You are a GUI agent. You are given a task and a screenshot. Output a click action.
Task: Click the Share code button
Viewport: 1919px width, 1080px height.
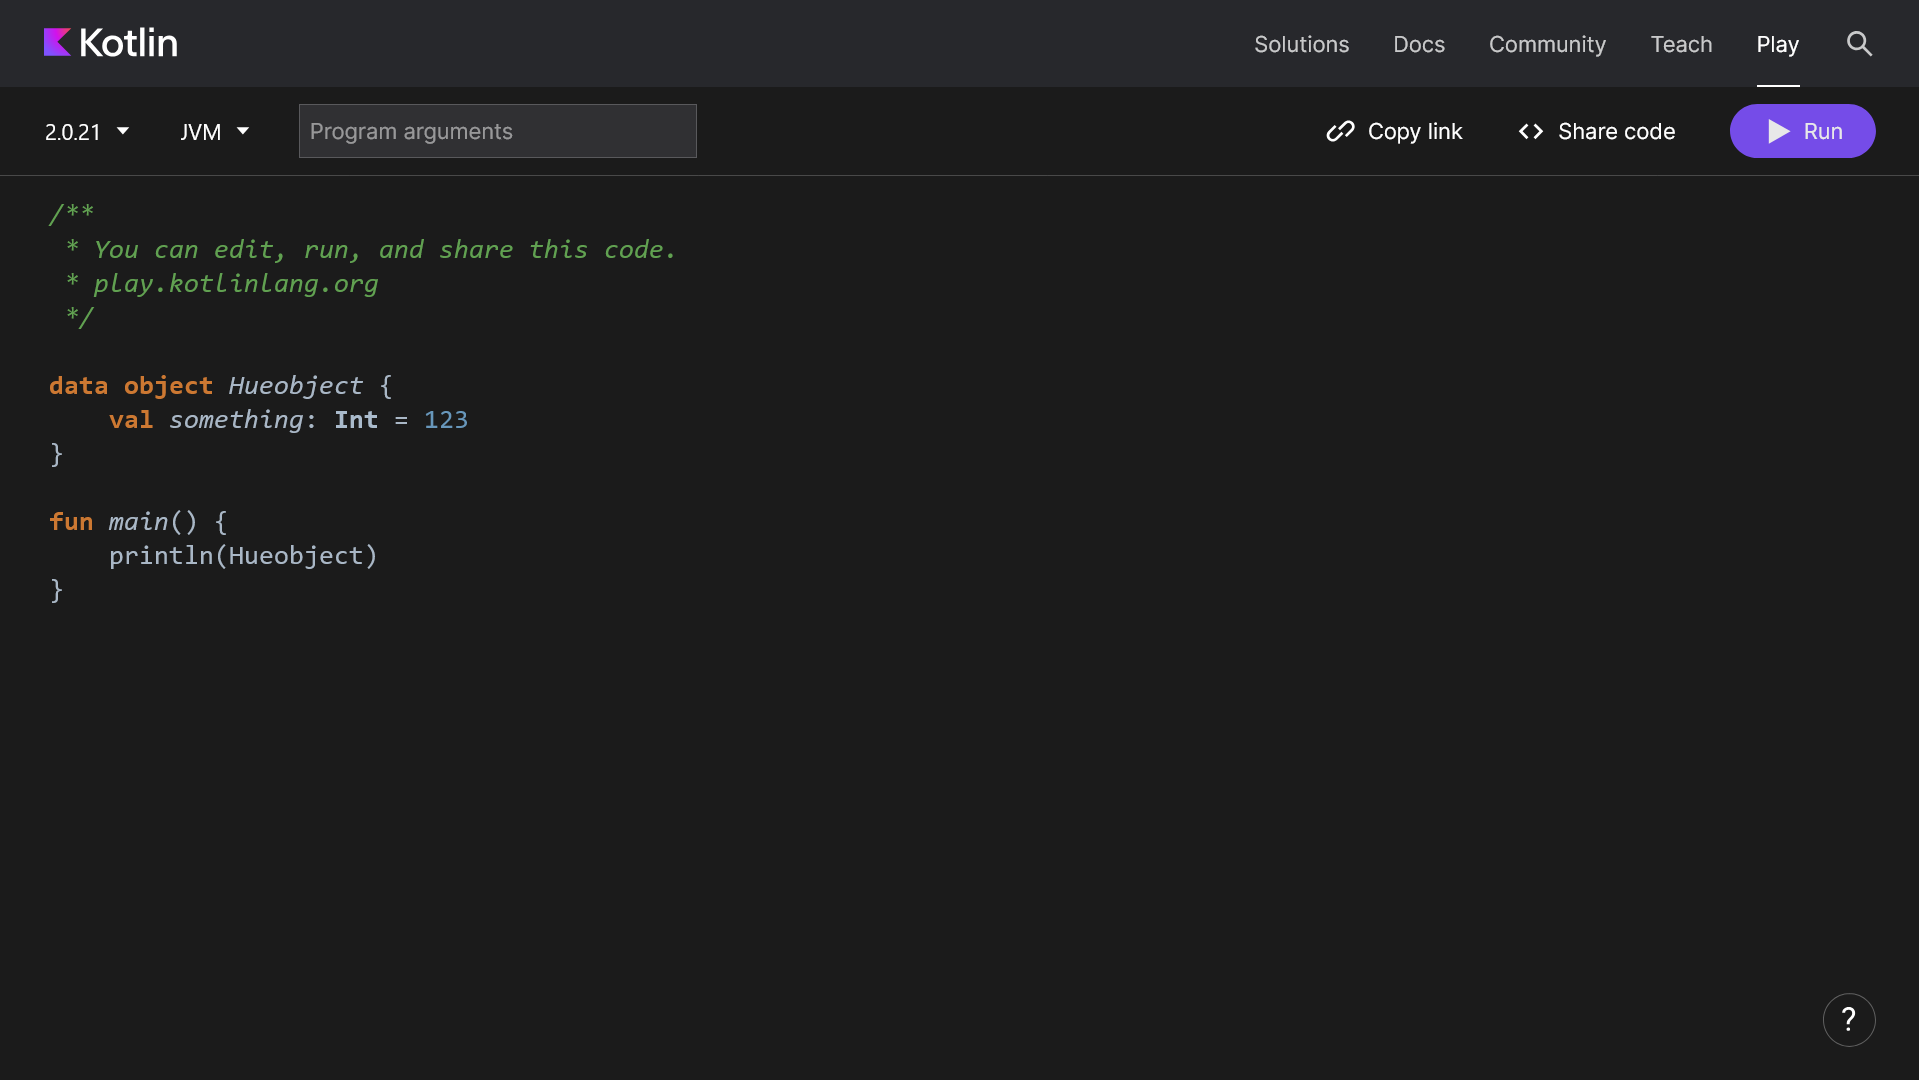(x=1596, y=131)
